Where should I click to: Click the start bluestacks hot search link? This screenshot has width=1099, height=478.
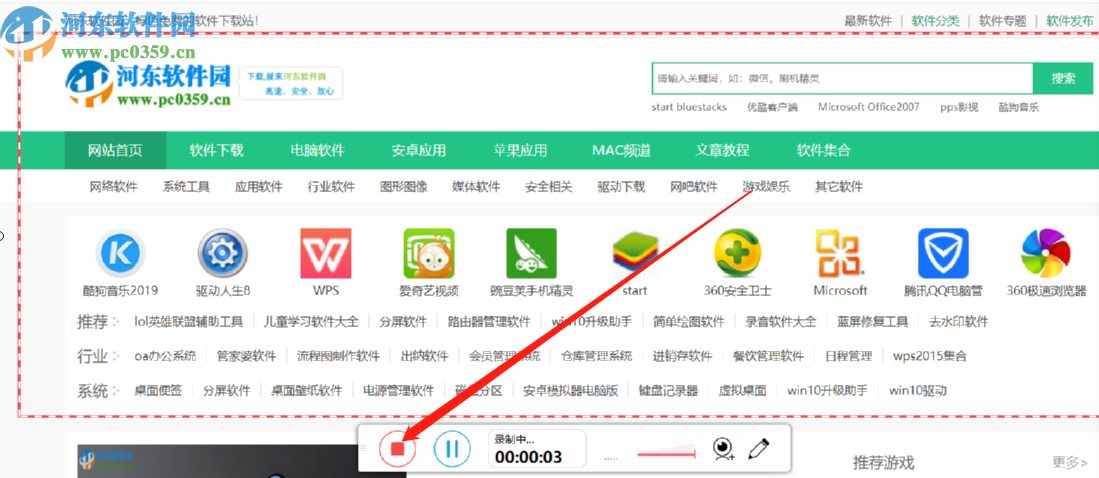tap(689, 107)
